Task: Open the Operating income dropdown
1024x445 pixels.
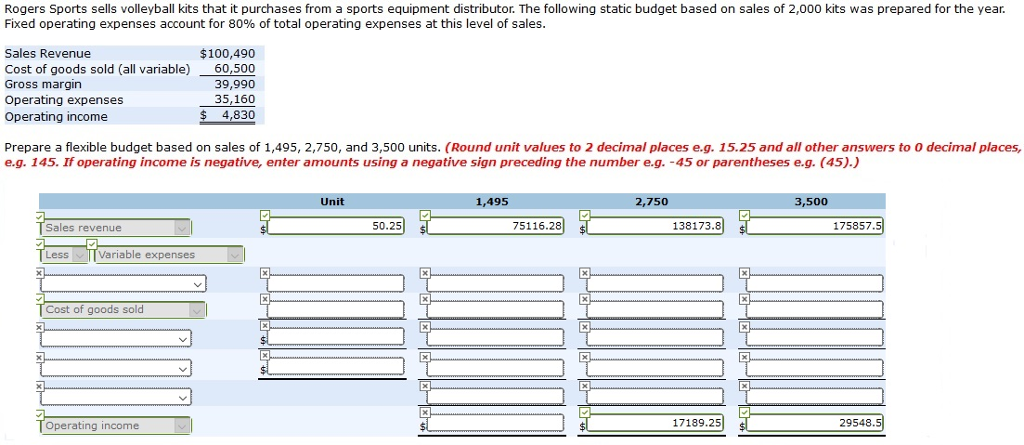Action: pyautogui.click(x=115, y=425)
